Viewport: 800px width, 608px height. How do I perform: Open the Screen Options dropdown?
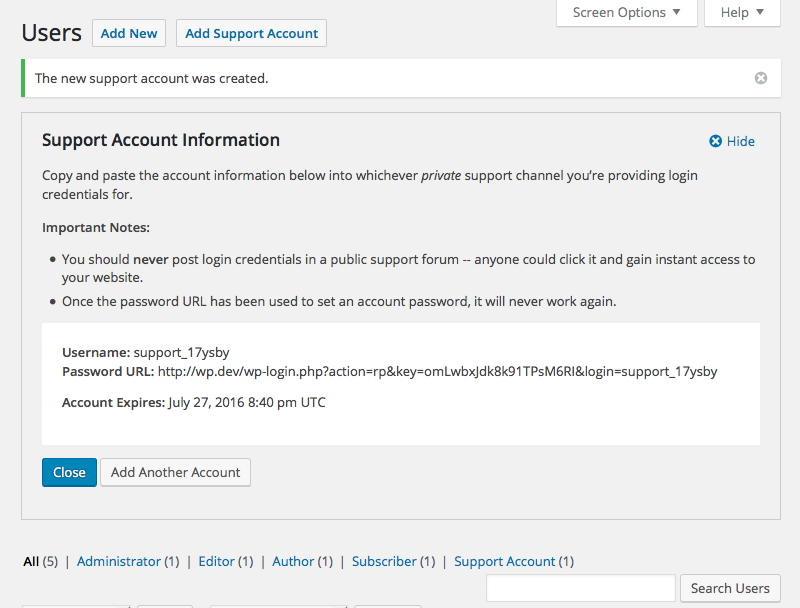(x=627, y=13)
